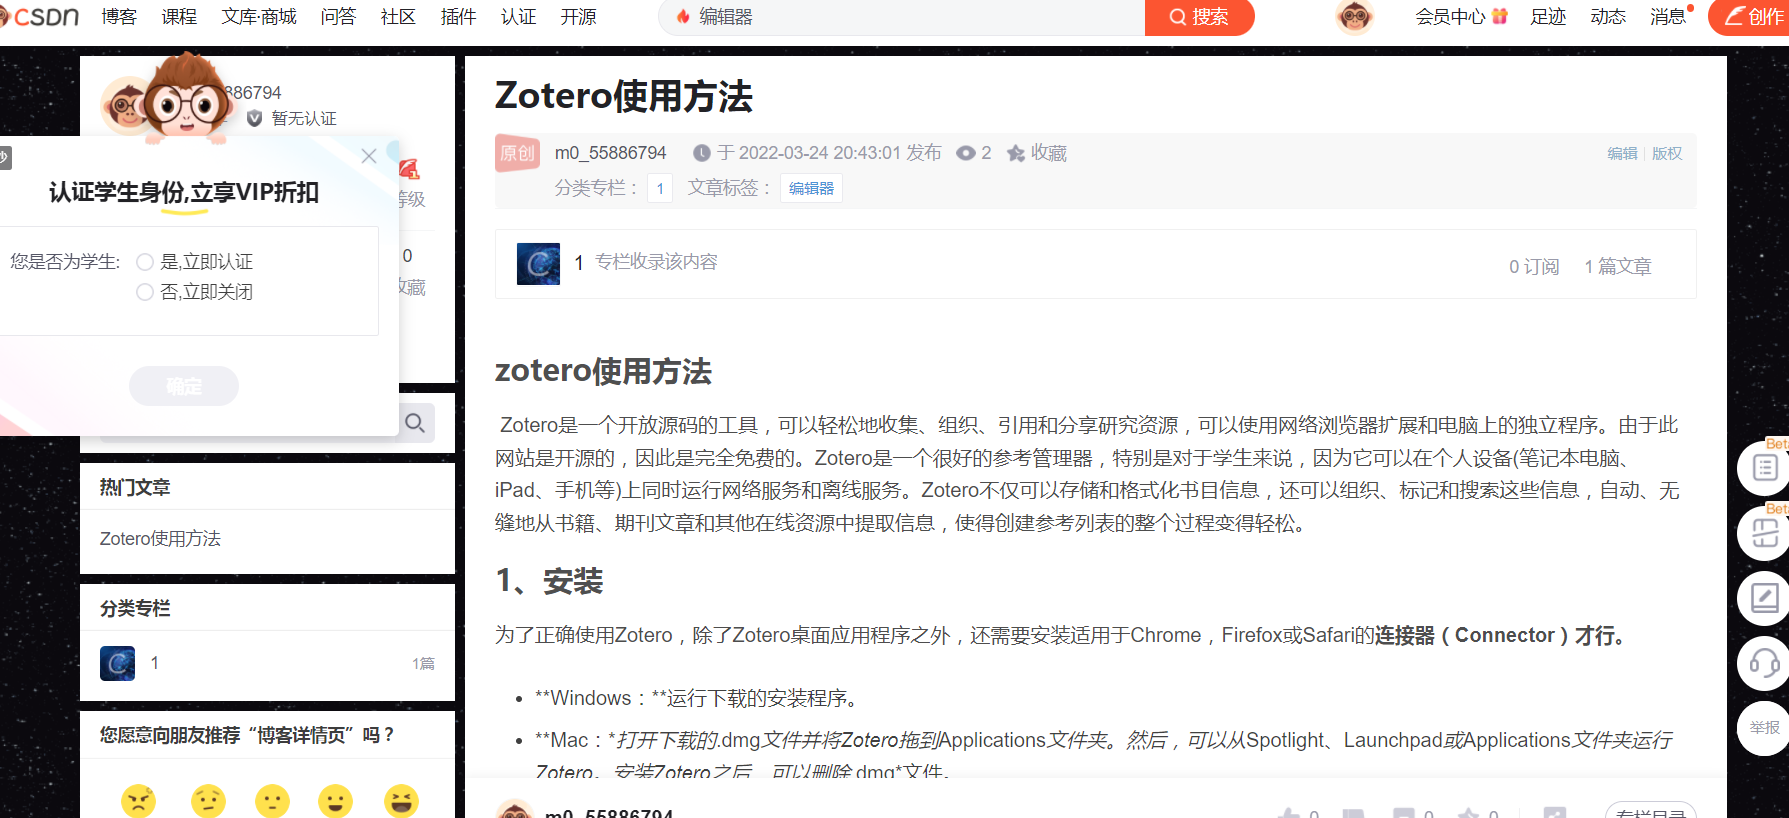
Task: Open the 博客 menu item
Action: [119, 17]
